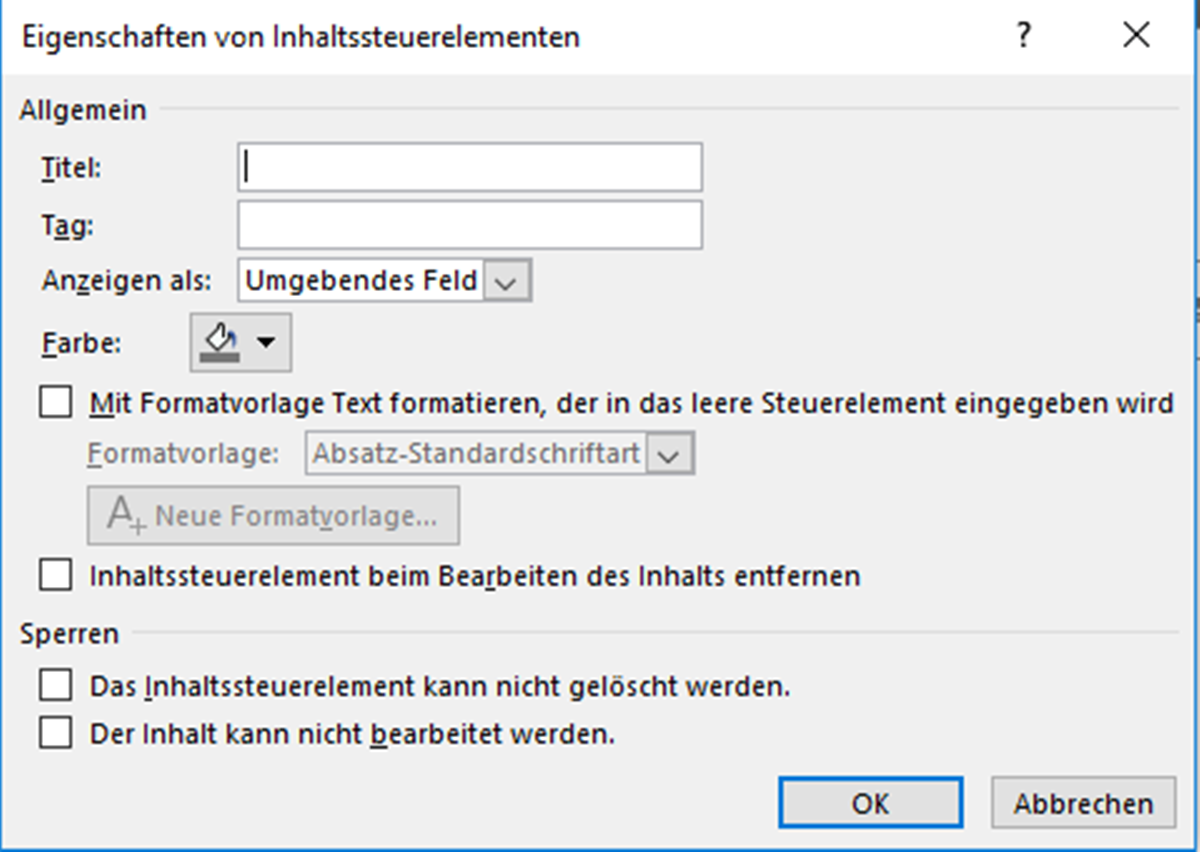Click into the Titel text field
The width and height of the screenshot is (1200, 852).
point(470,167)
